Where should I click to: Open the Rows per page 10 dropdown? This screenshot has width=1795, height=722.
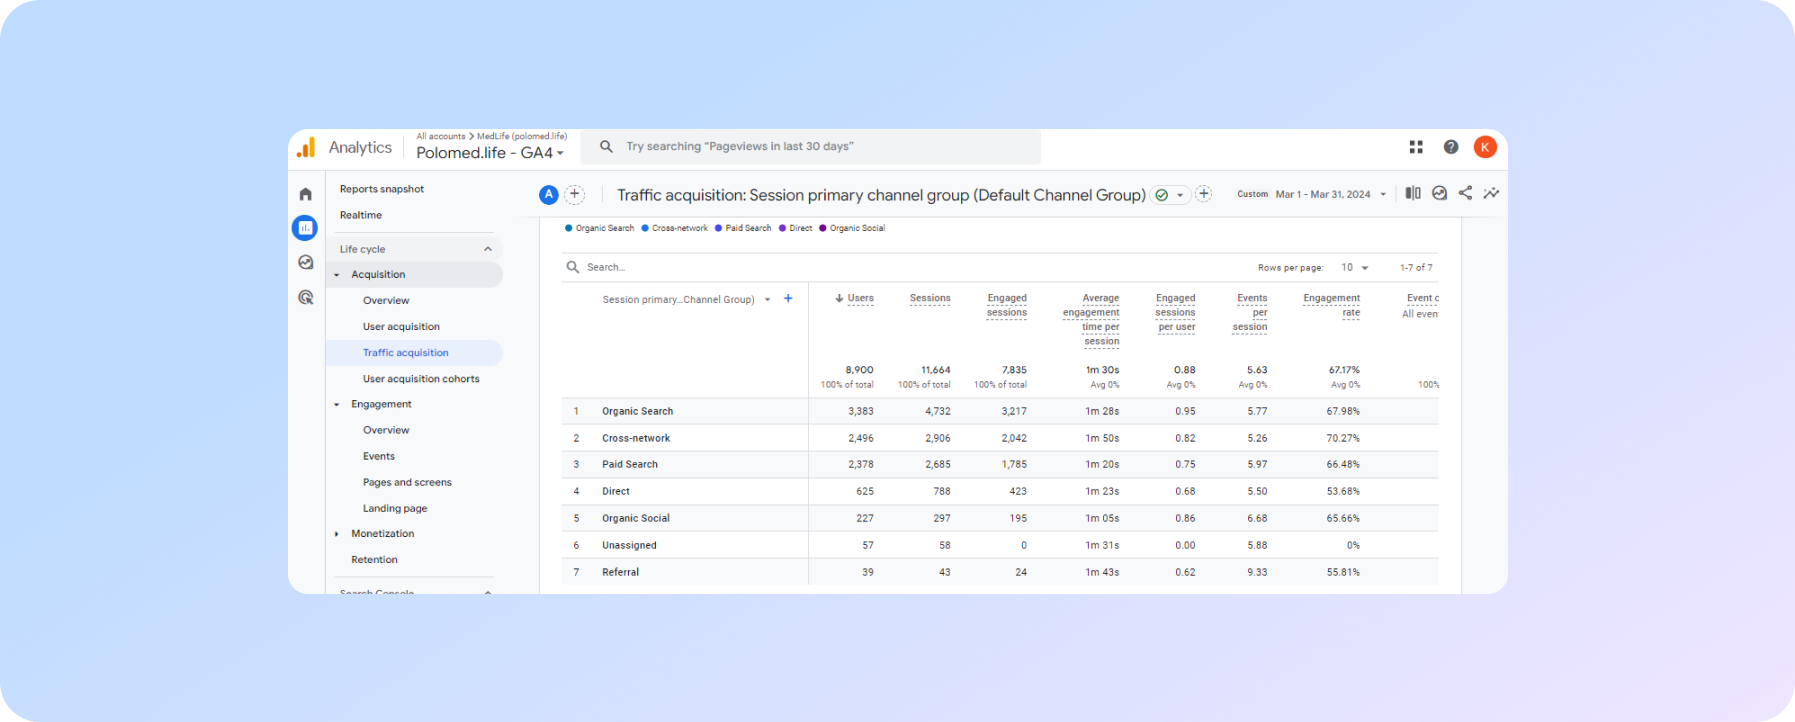pyautogui.click(x=1354, y=267)
